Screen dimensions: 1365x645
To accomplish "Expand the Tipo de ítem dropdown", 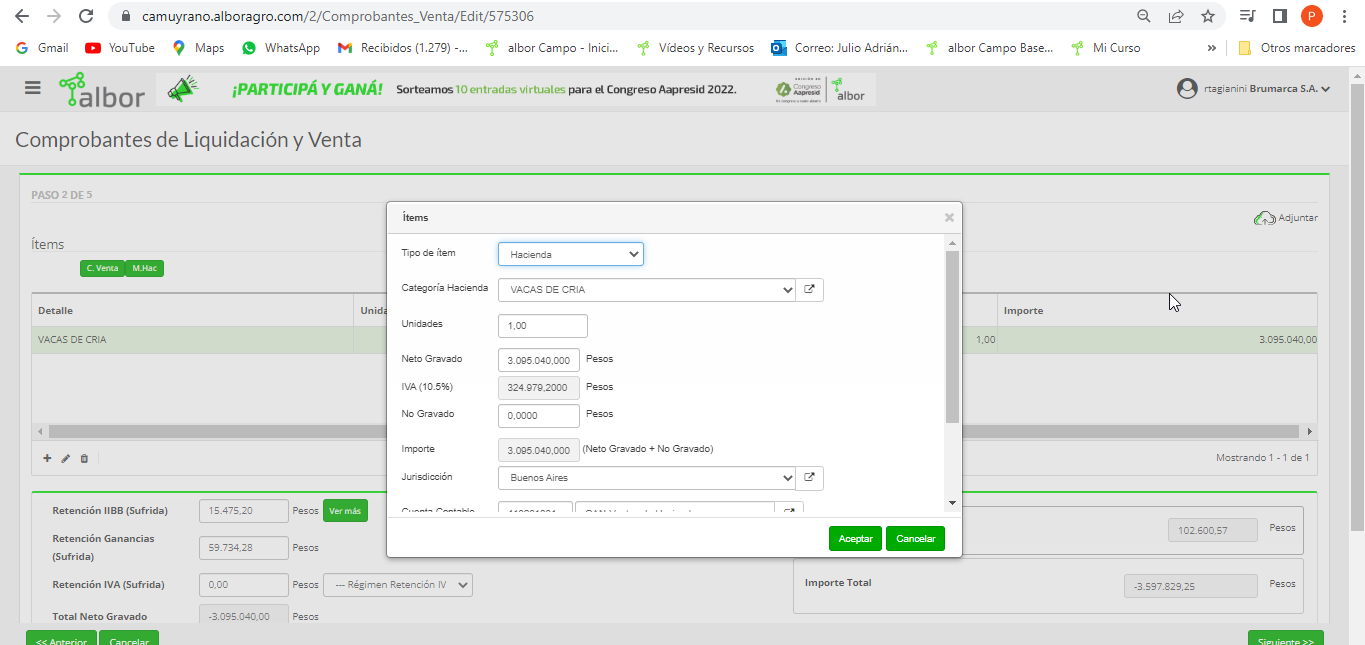I will (571, 254).
